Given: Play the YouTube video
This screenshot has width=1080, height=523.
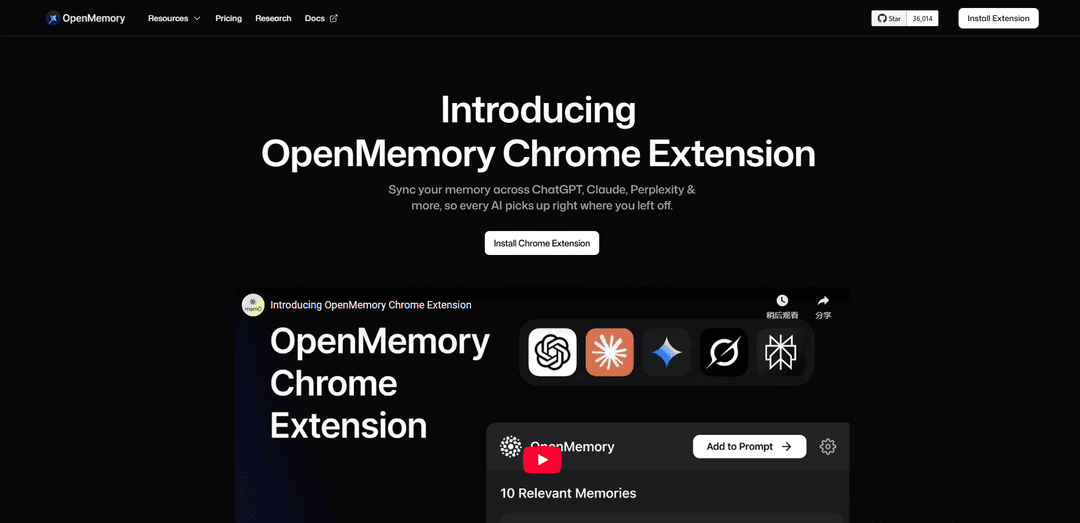Looking at the screenshot, I should click(x=542, y=460).
